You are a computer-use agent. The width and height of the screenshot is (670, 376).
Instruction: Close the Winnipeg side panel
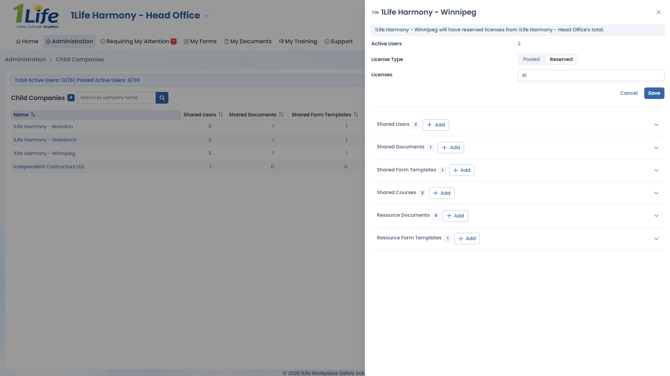pos(658,12)
